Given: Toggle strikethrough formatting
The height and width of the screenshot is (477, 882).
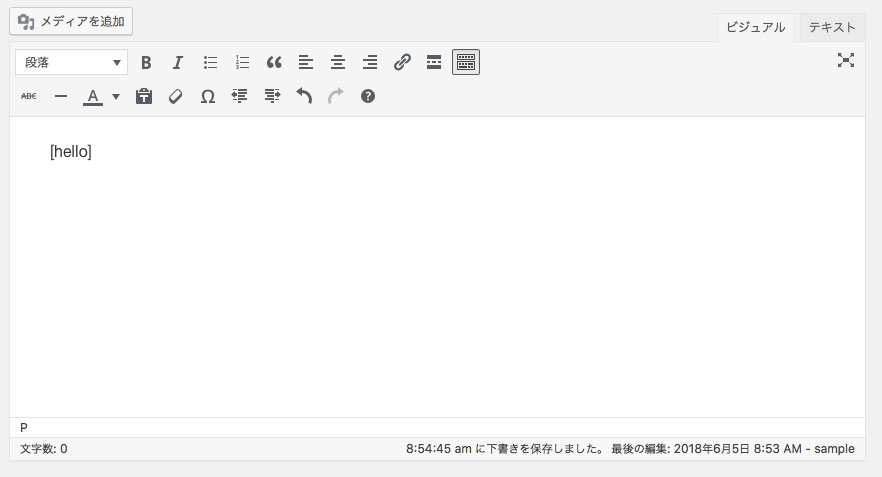Looking at the screenshot, I should pos(29,96).
